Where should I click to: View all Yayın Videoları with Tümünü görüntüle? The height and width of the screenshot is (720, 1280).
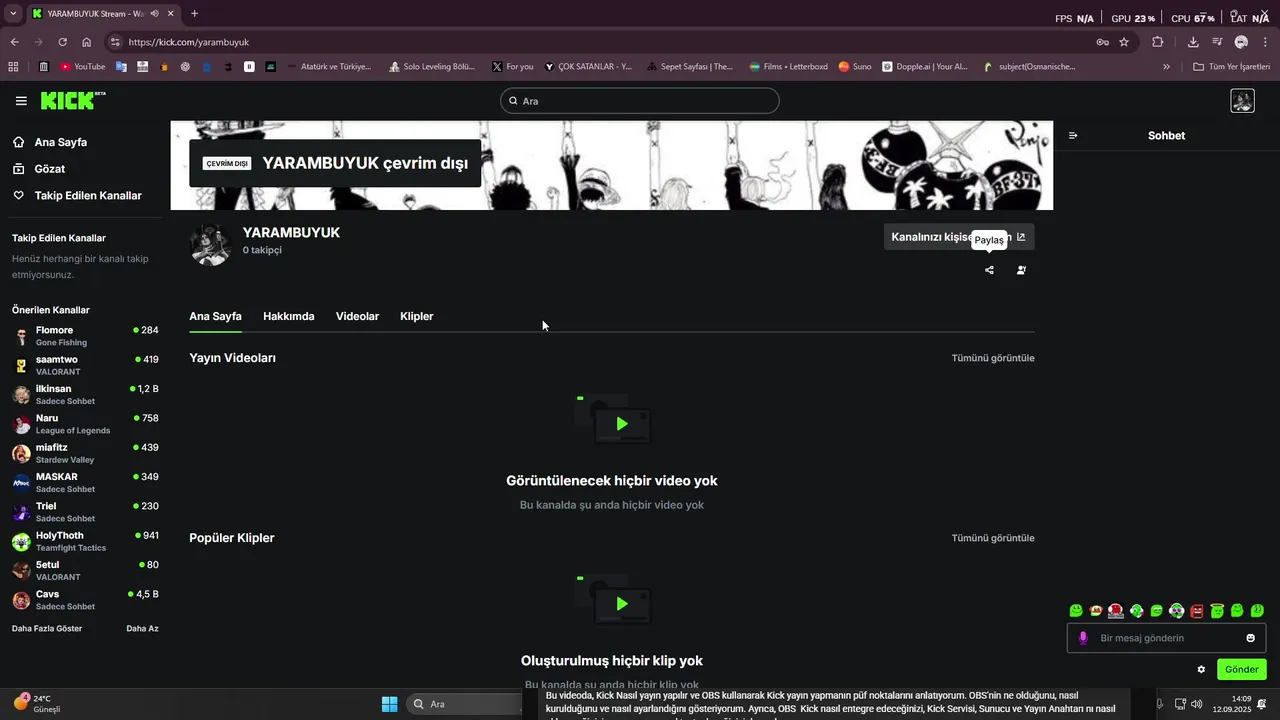[993, 358]
